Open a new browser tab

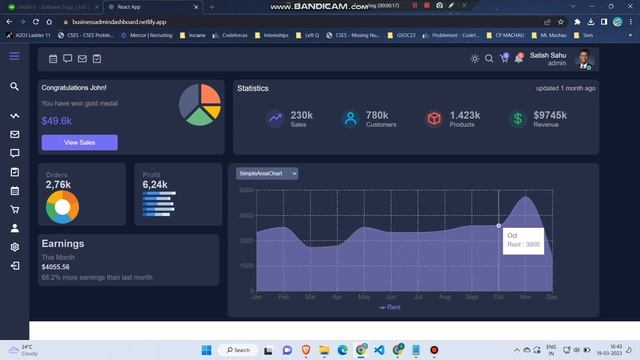212,7
